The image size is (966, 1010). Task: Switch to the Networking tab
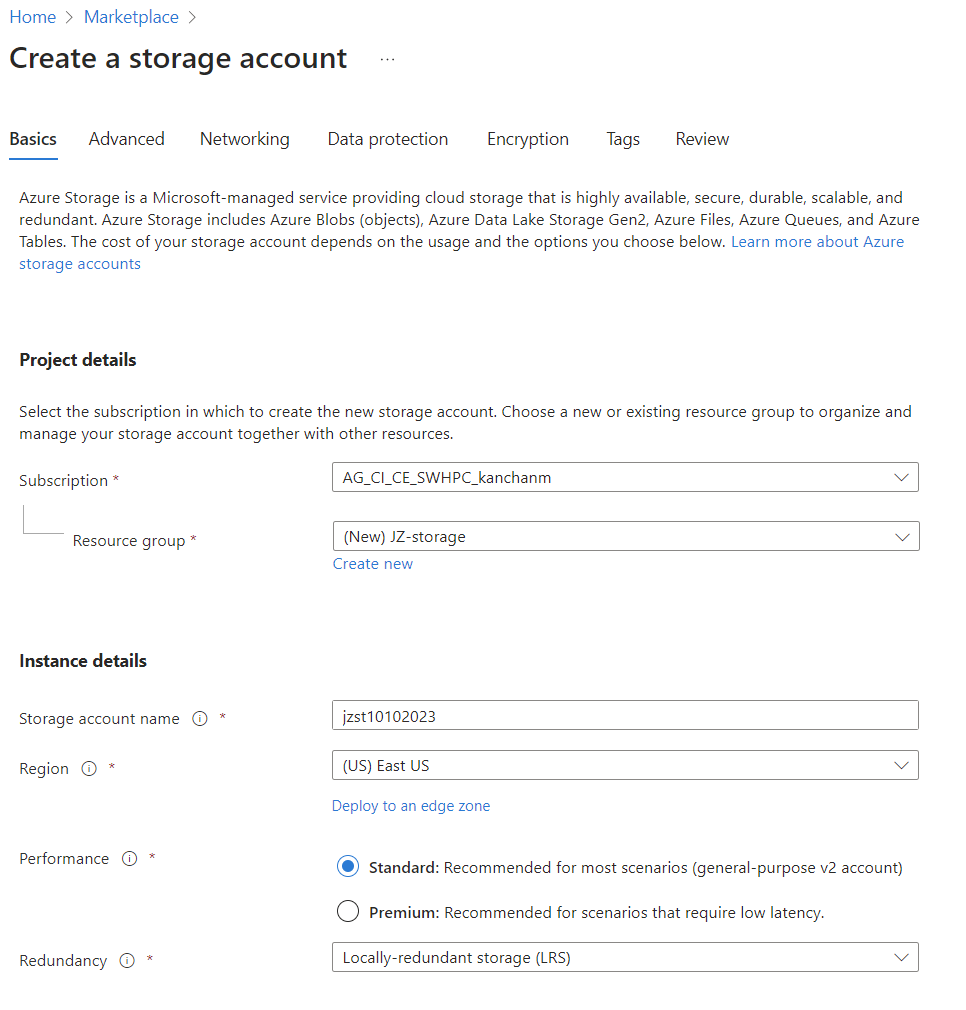245,139
